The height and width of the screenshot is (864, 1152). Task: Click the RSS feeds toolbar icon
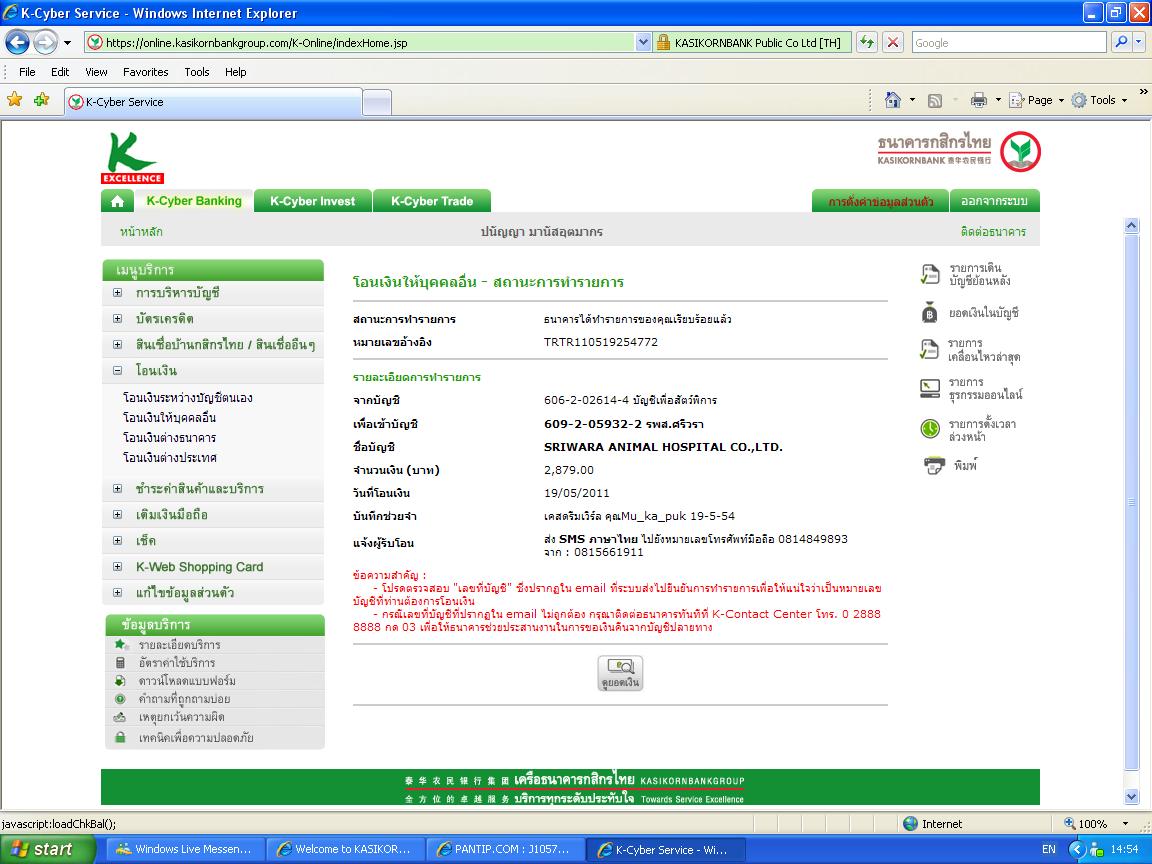click(935, 101)
